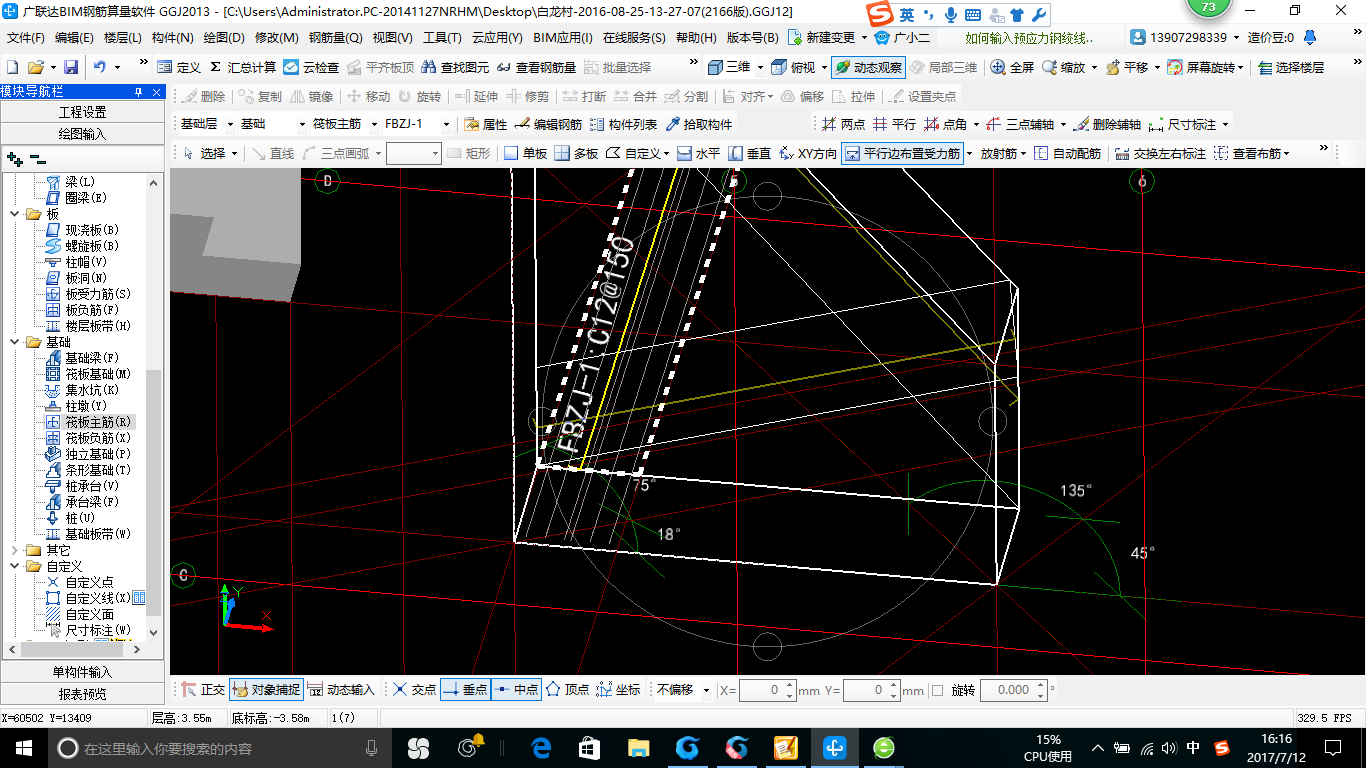
Task: Click the 工程设置 panel button
Action: (82, 112)
